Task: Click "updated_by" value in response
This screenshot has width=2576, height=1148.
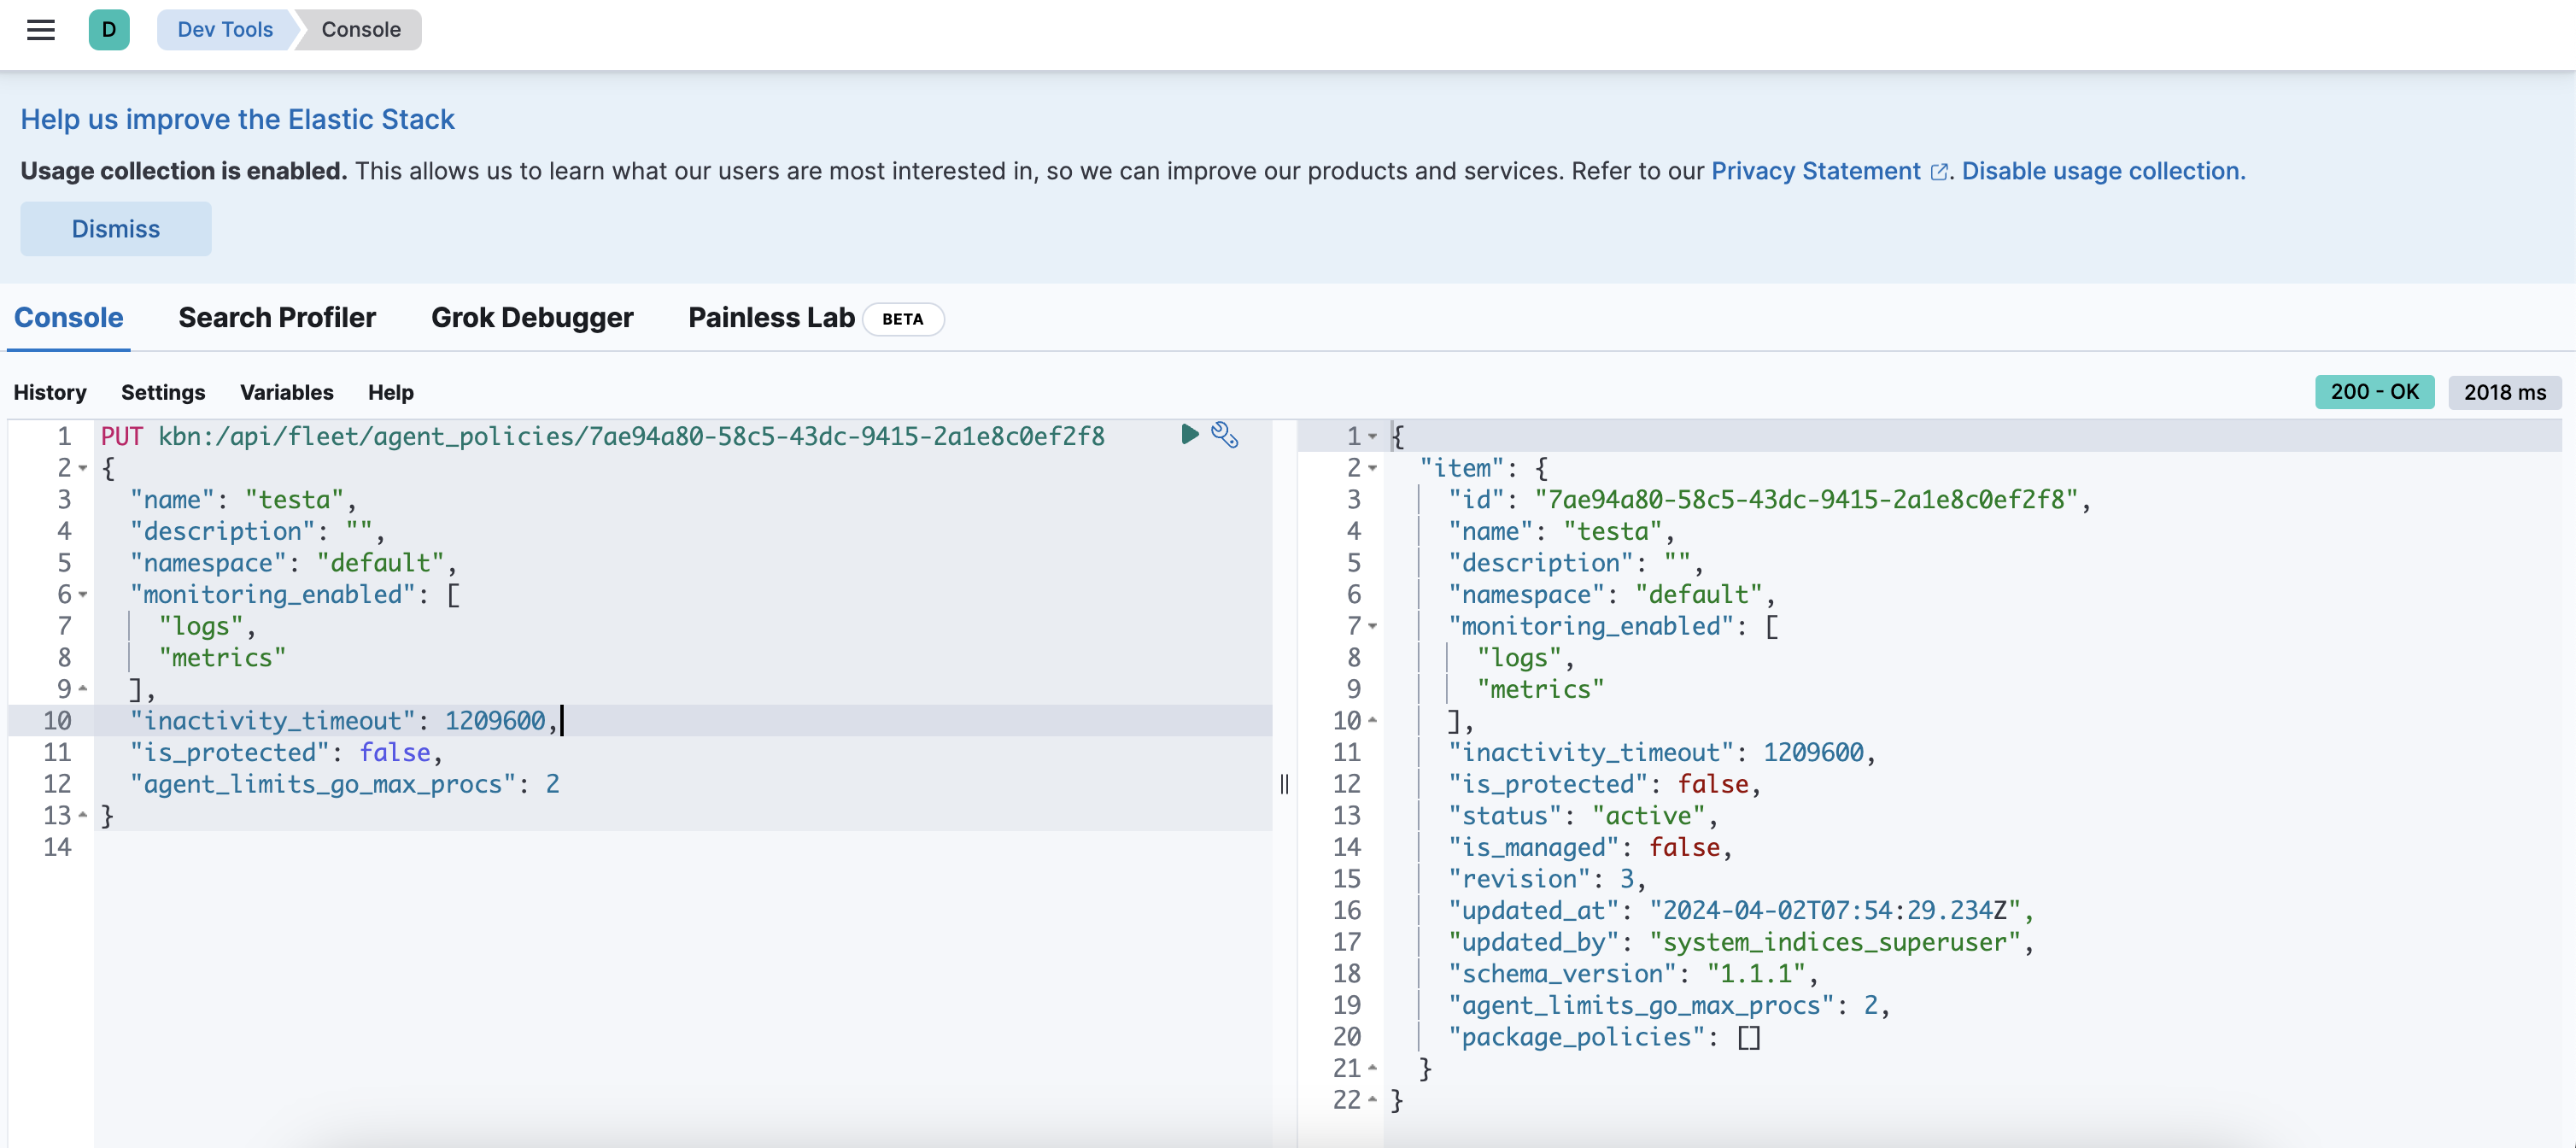Action: pyautogui.click(x=1835, y=943)
